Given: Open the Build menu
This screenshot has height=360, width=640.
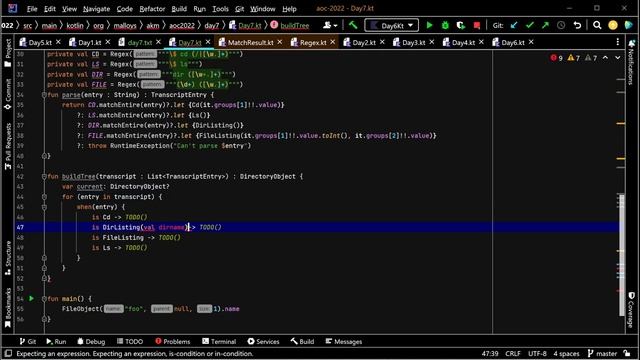Looking at the screenshot, I should [x=179, y=9].
